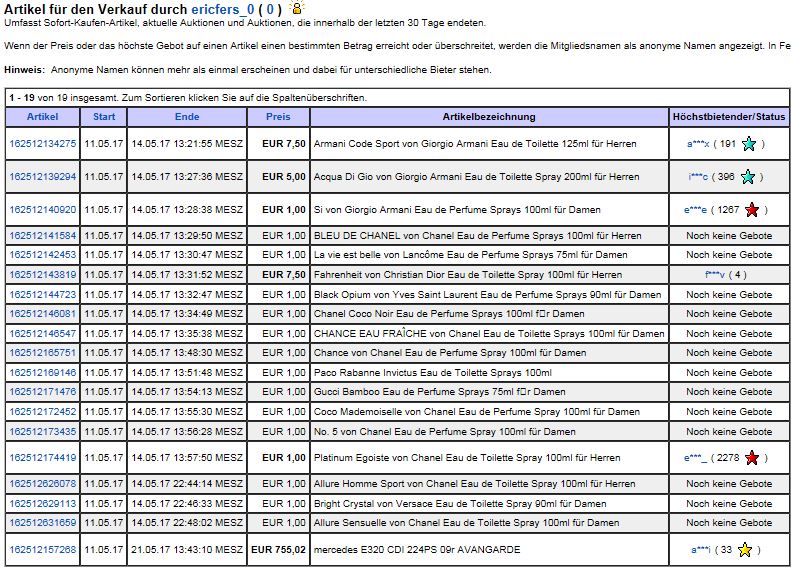Open item 162512139294

[x=43, y=177]
